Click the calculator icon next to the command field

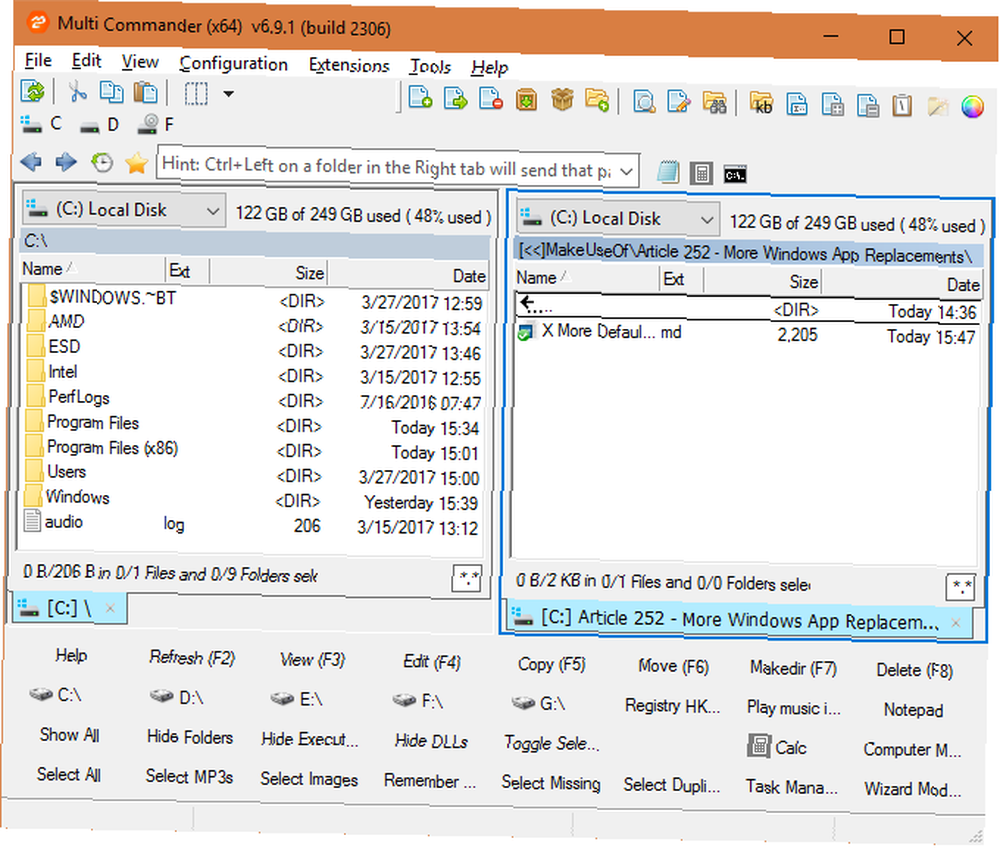pos(702,173)
